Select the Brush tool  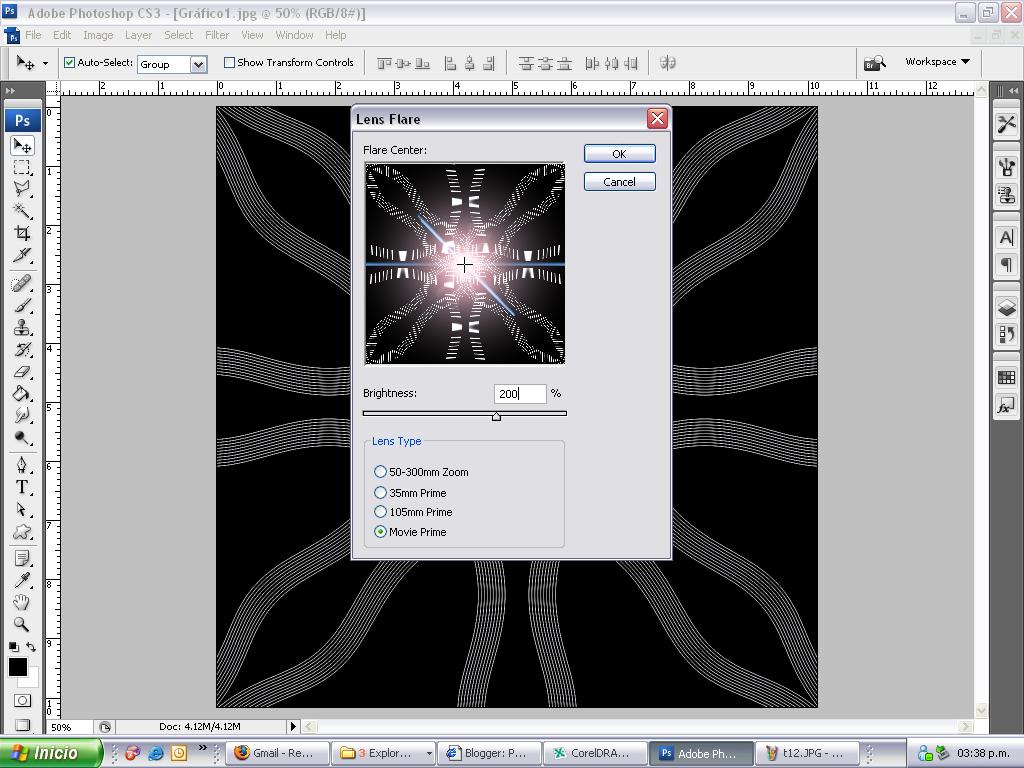pyautogui.click(x=22, y=305)
